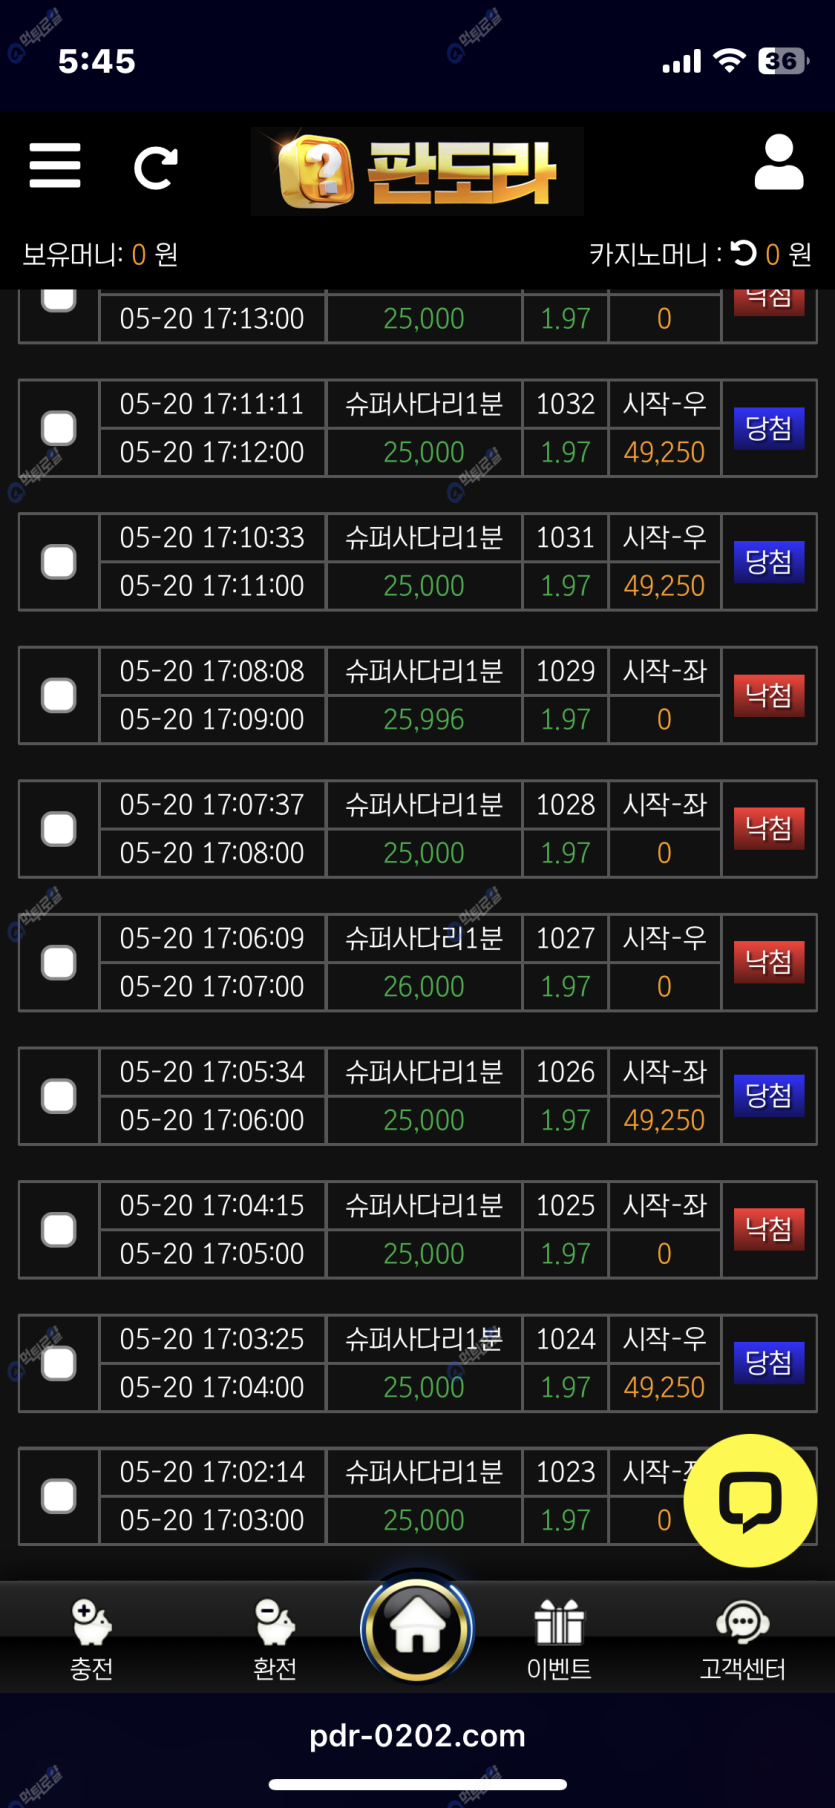Open 고객센터 support icon
The width and height of the screenshot is (835, 1808).
click(x=742, y=1640)
